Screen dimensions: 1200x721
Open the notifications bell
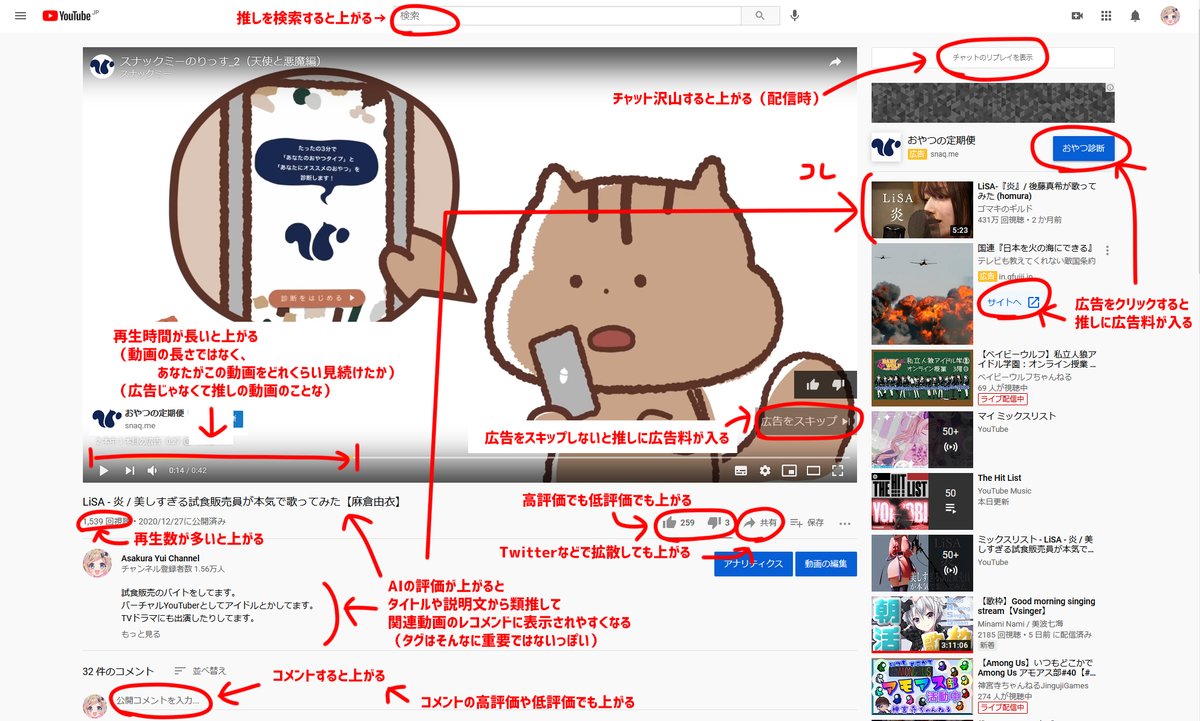coord(1135,16)
